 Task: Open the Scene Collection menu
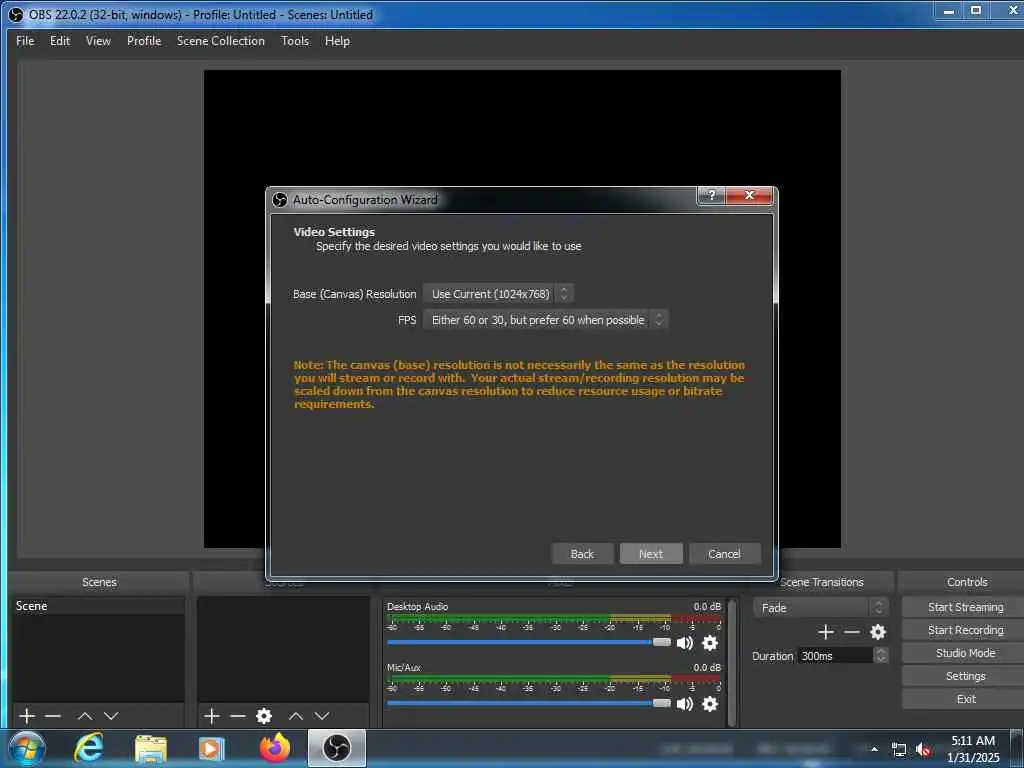(221, 40)
